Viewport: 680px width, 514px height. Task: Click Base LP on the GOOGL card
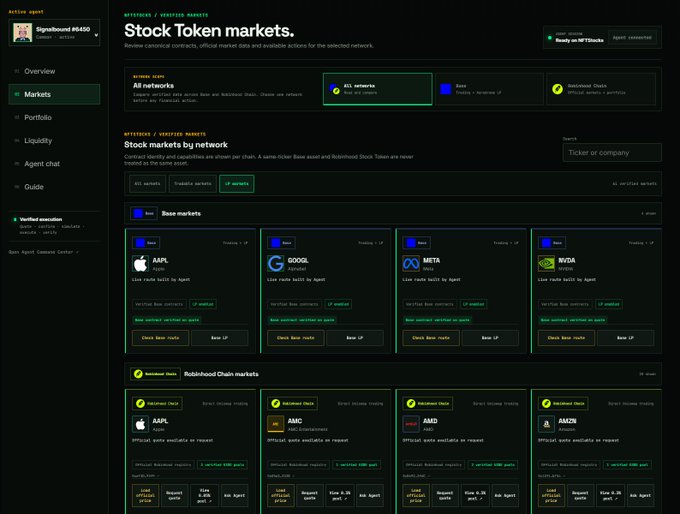point(355,338)
